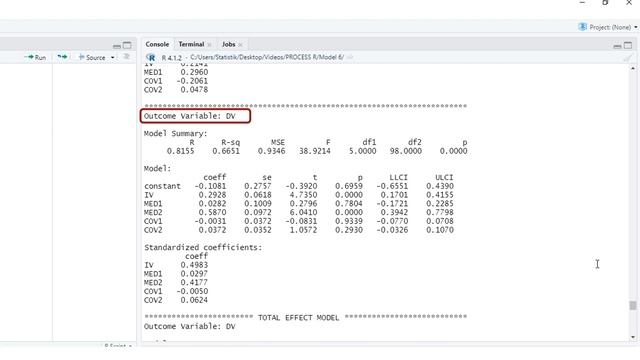This screenshot has height=360, width=640.
Task: Click constant LLCI value -0.6551
Action: pyautogui.click(x=392, y=186)
